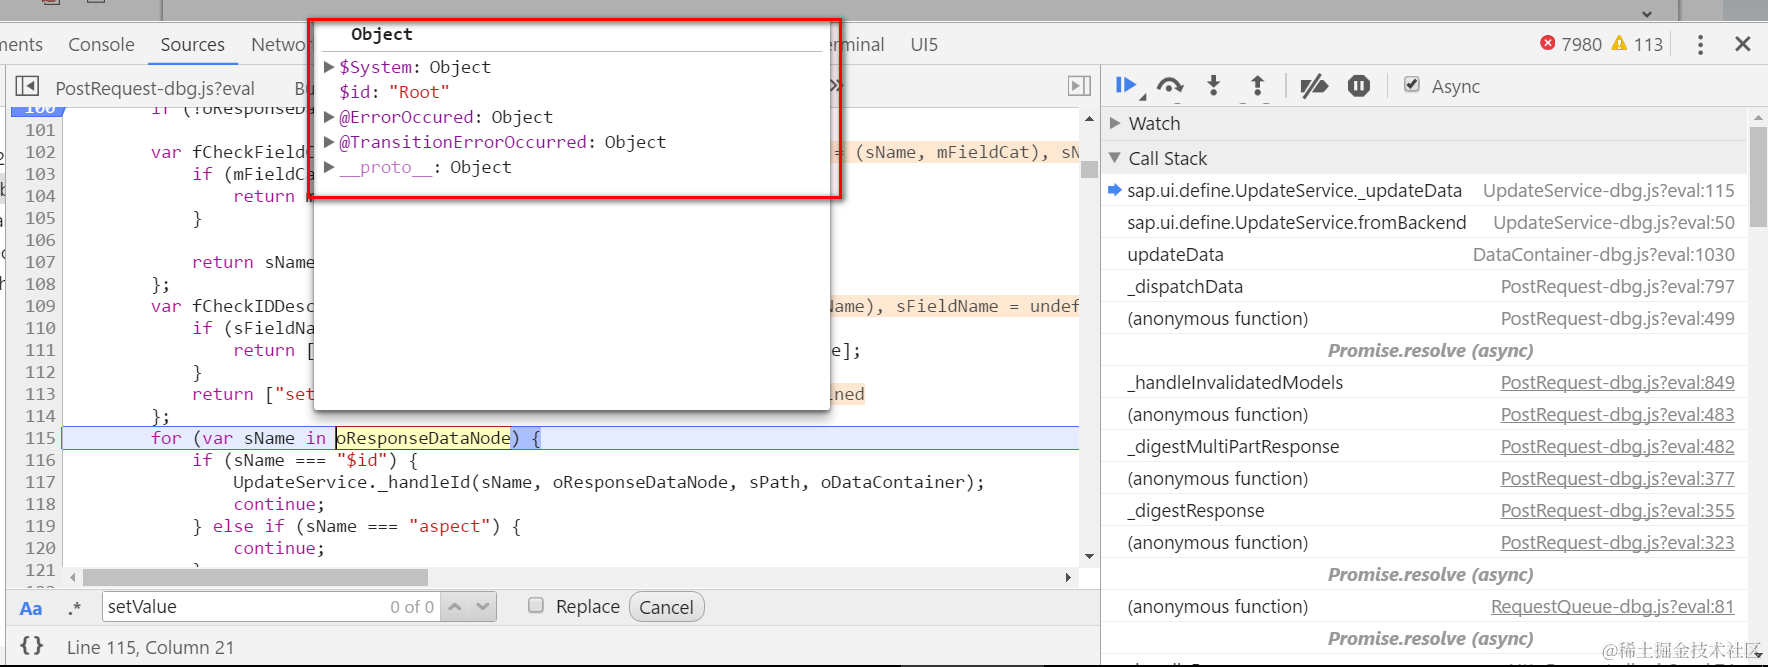Click the error count 7980
This screenshot has width=1768, height=667.
(1581, 44)
